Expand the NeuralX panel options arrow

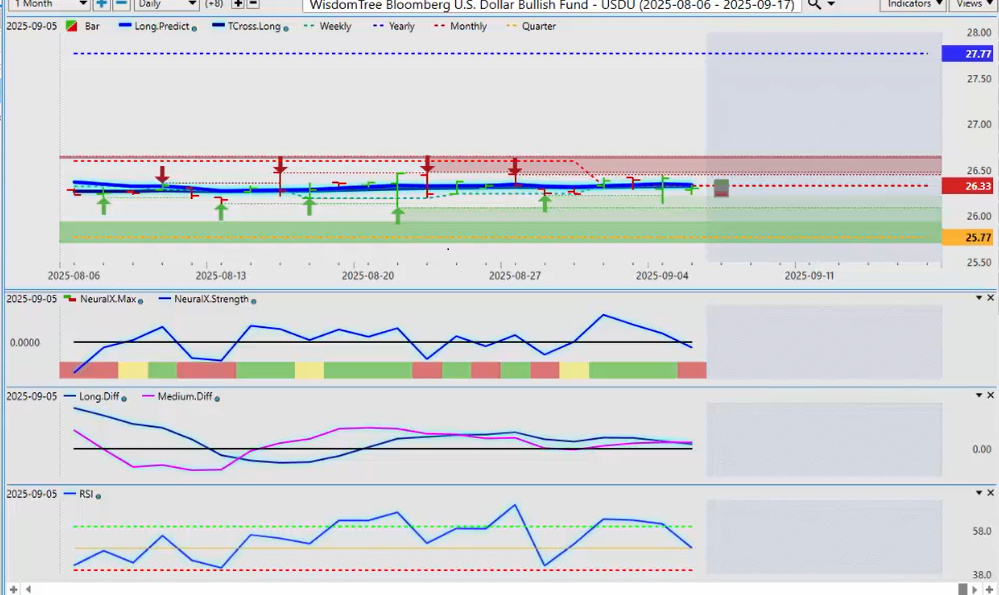[x=979, y=298]
